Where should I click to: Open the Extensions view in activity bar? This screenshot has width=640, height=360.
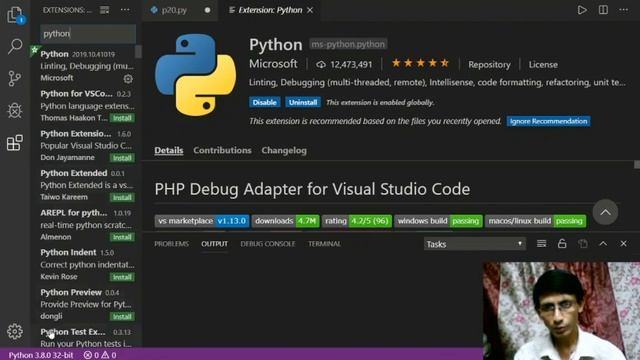(15, 142)
